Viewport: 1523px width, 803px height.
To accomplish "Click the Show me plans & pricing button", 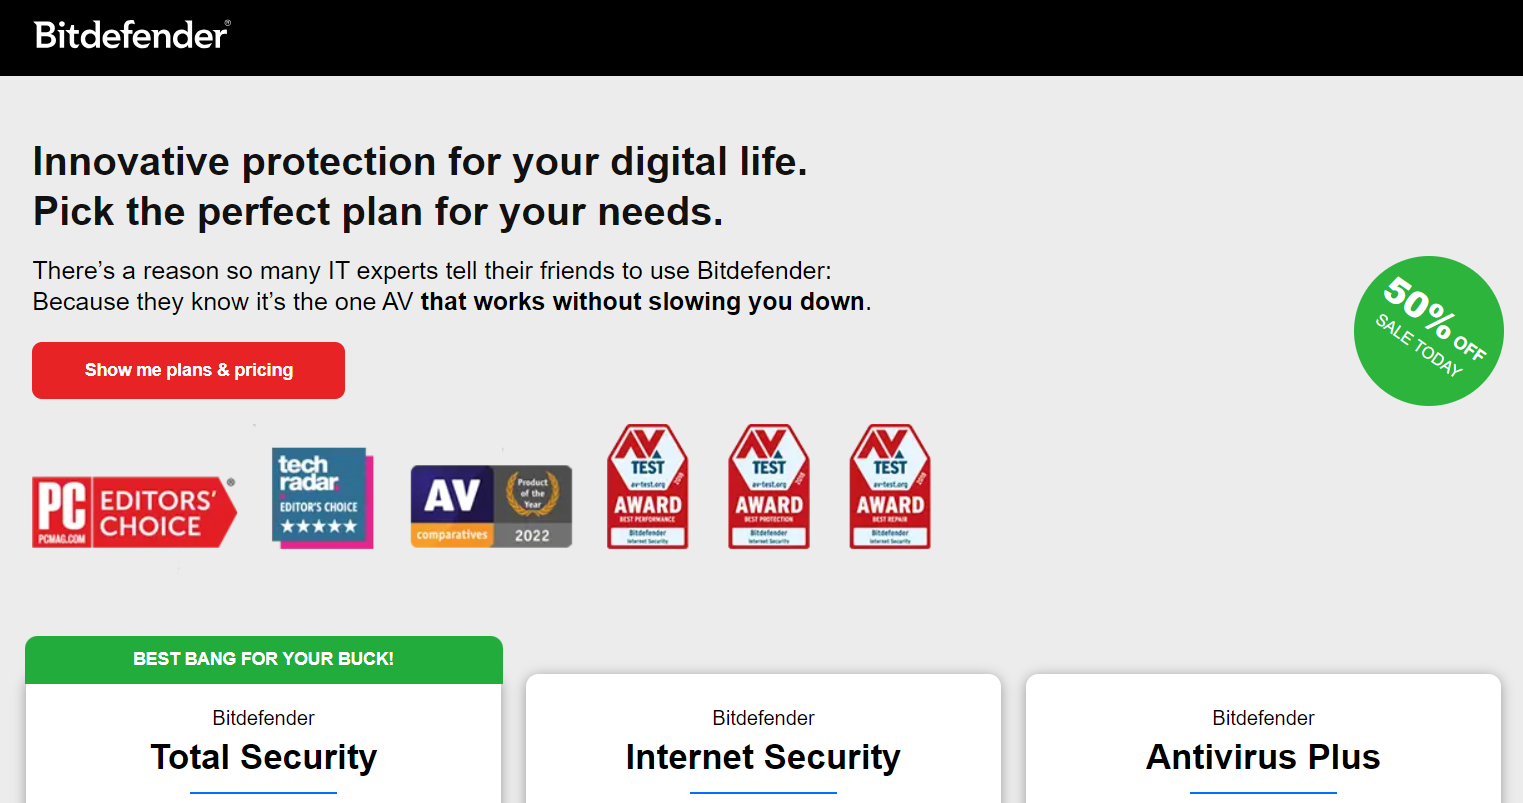I will [188, 370].
